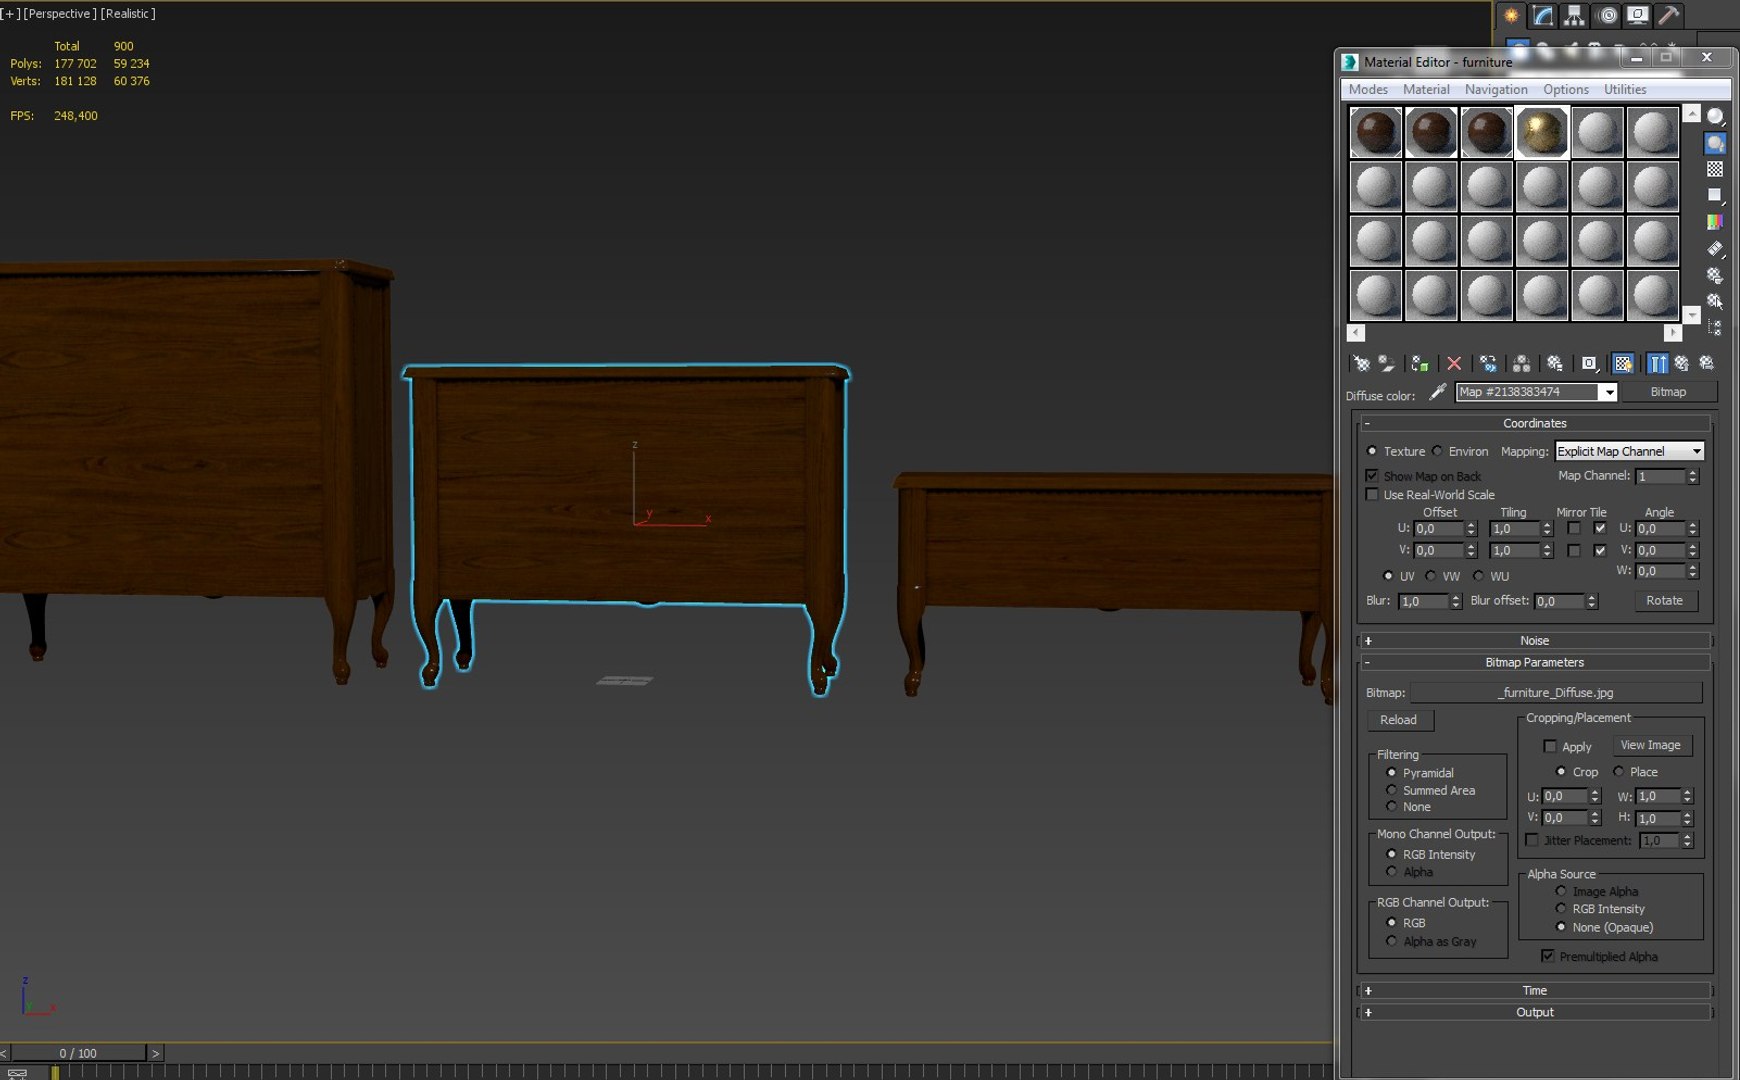Toggle the Backlight icon in Material Editor
The image size is (1740, 1080).
pyautogui.click(x=1715, y=143)
